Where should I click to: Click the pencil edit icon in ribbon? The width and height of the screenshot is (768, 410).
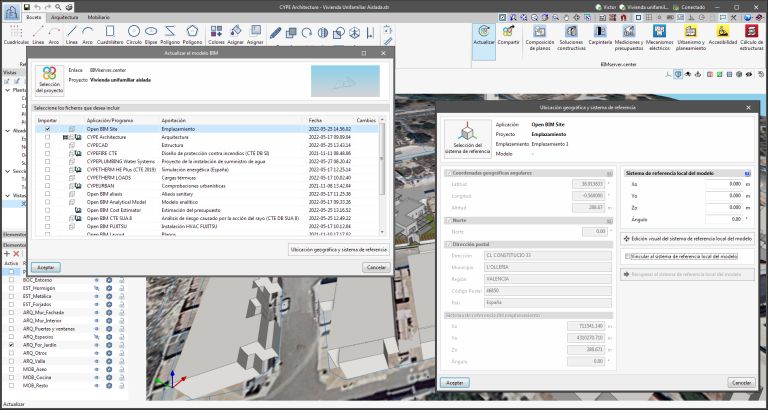[x=275, y=33]
